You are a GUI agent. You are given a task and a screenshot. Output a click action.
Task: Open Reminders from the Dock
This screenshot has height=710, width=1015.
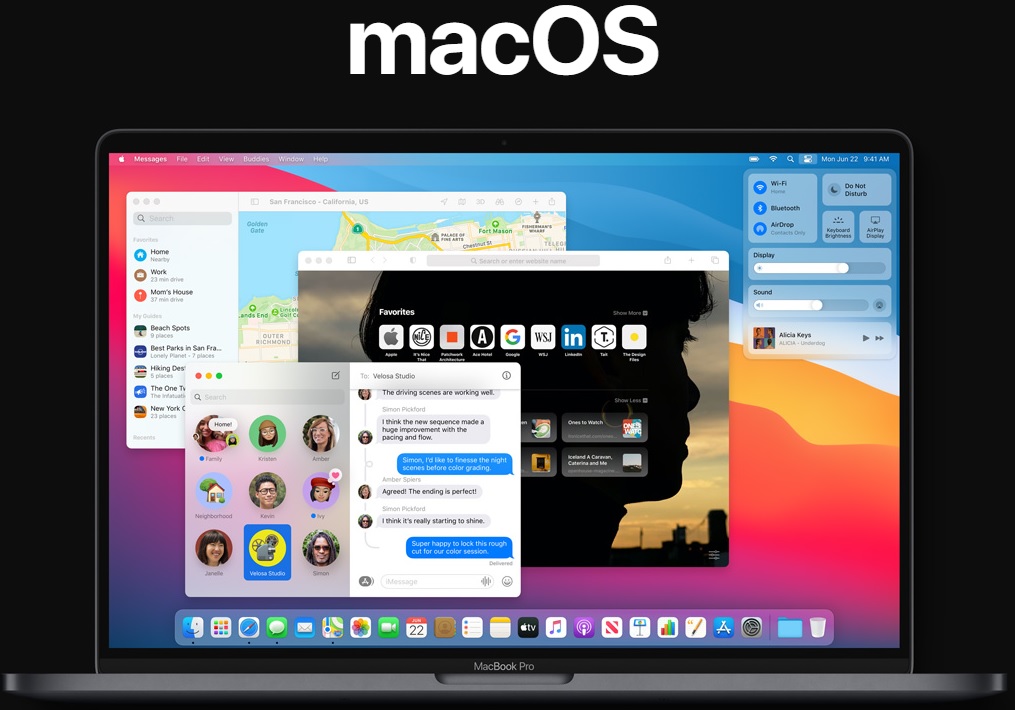point(473,627)
